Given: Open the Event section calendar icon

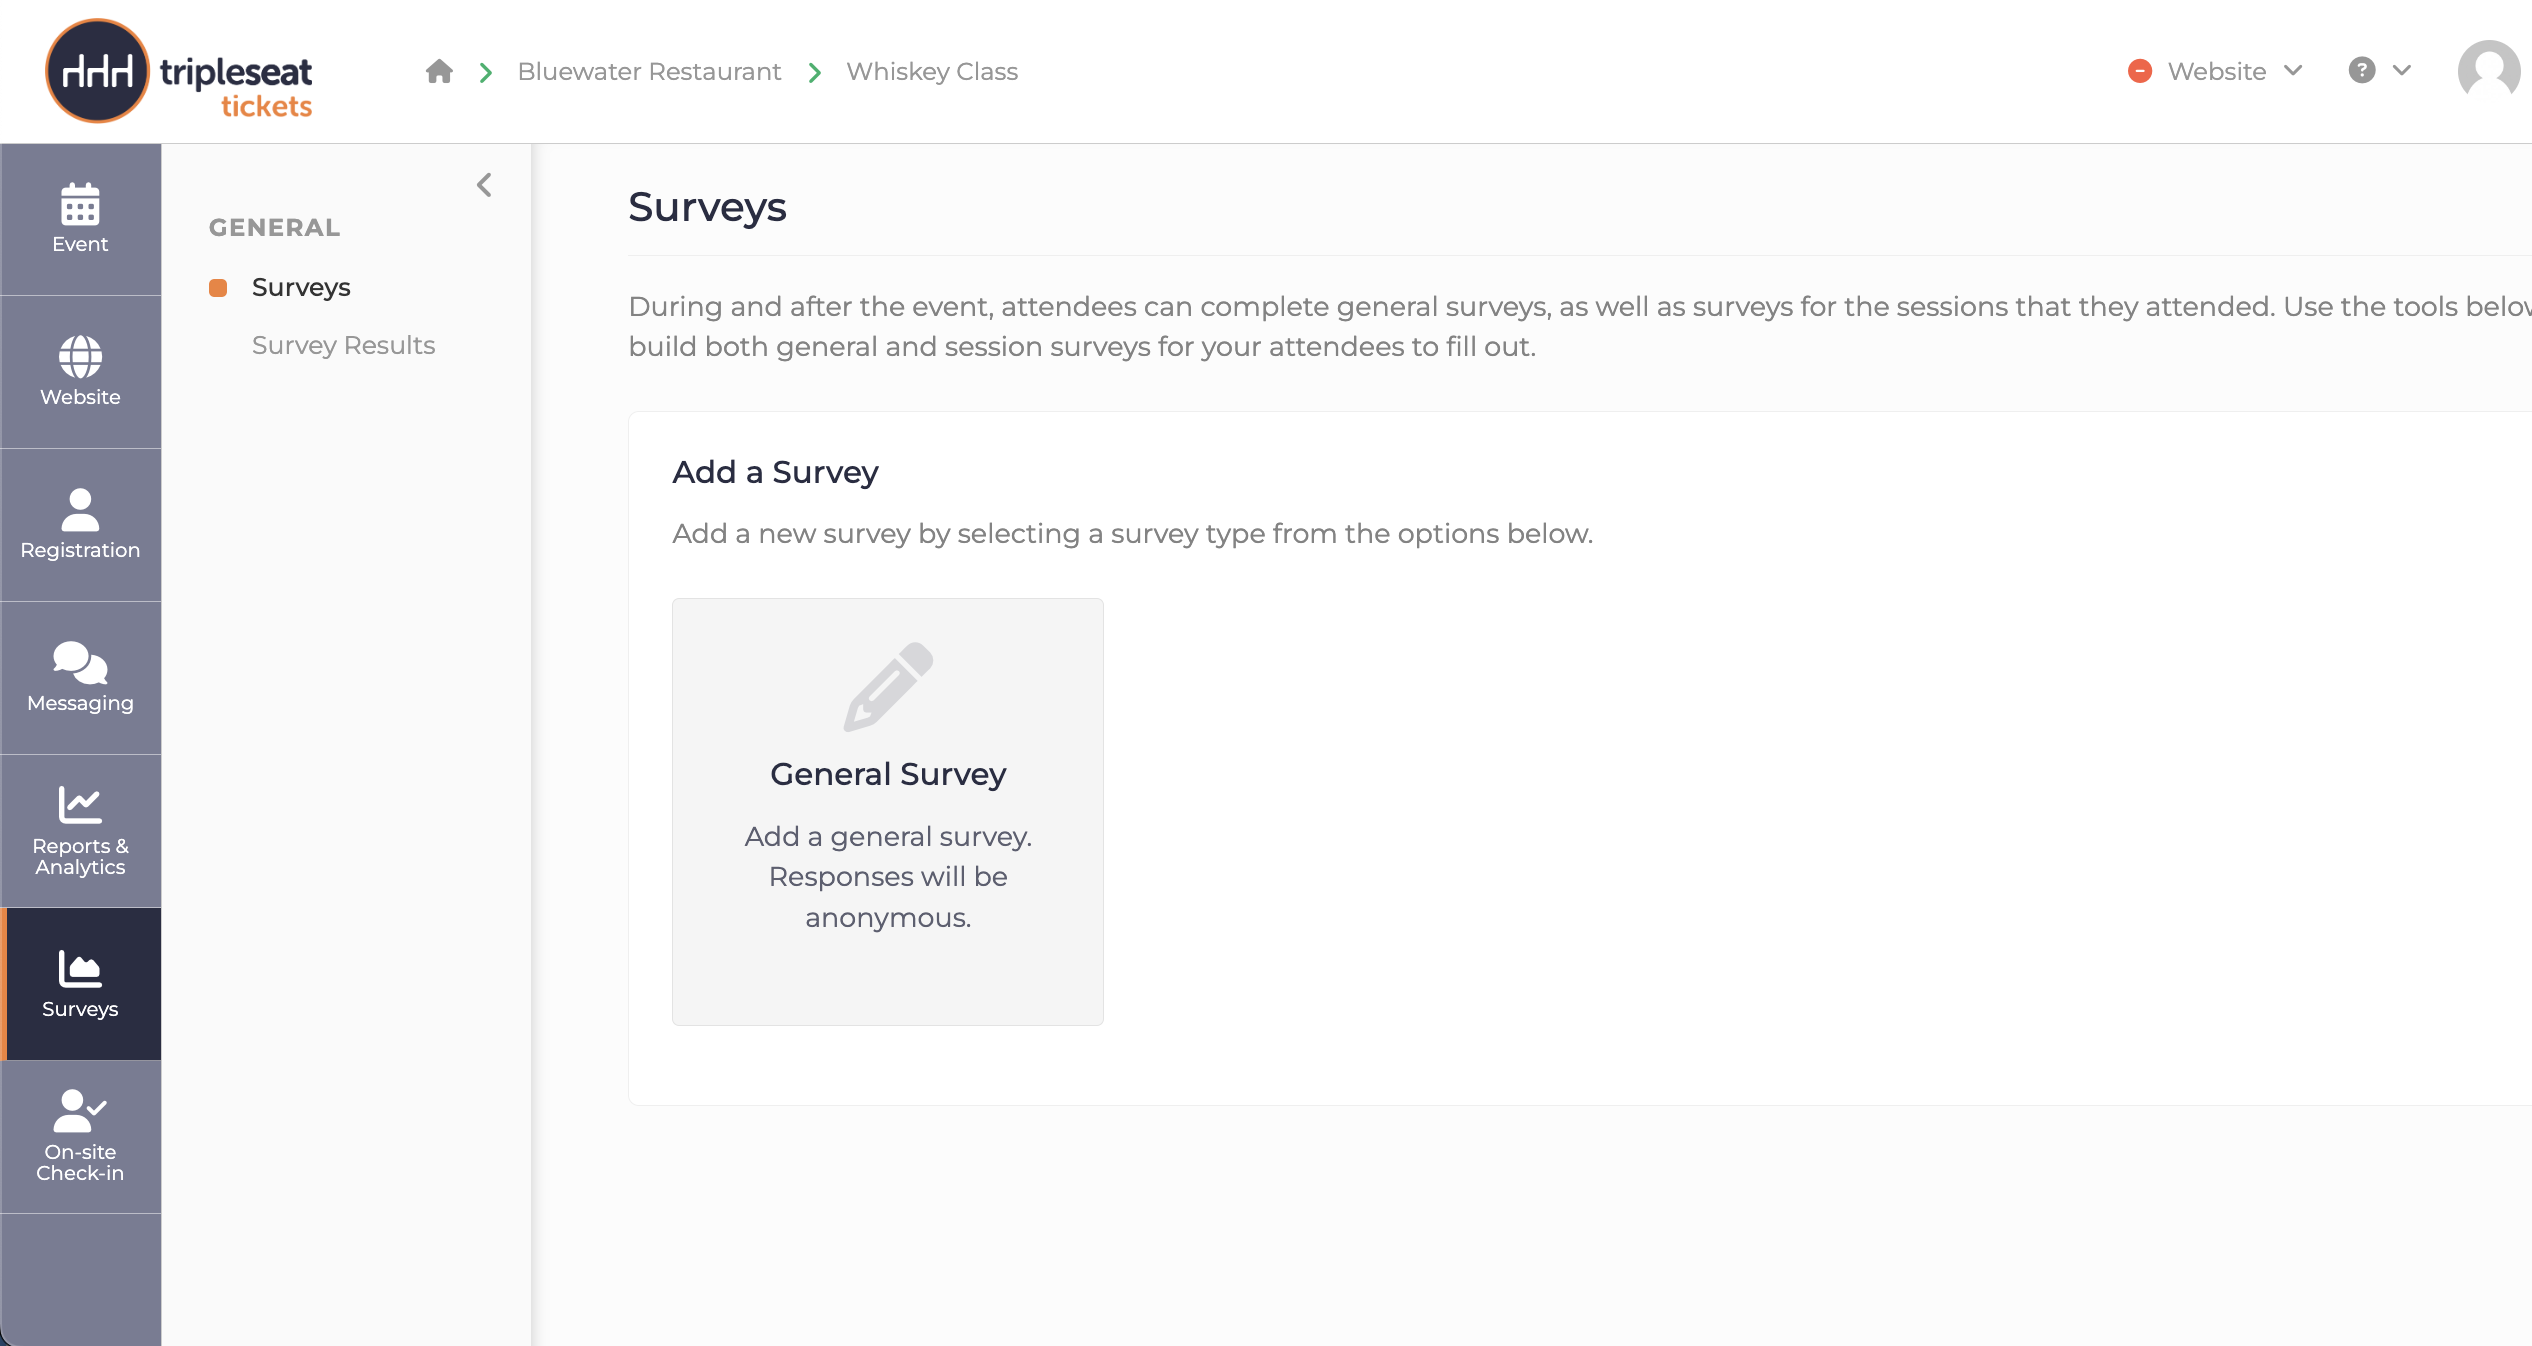Looking at the screenshot, I should point(80,204).
